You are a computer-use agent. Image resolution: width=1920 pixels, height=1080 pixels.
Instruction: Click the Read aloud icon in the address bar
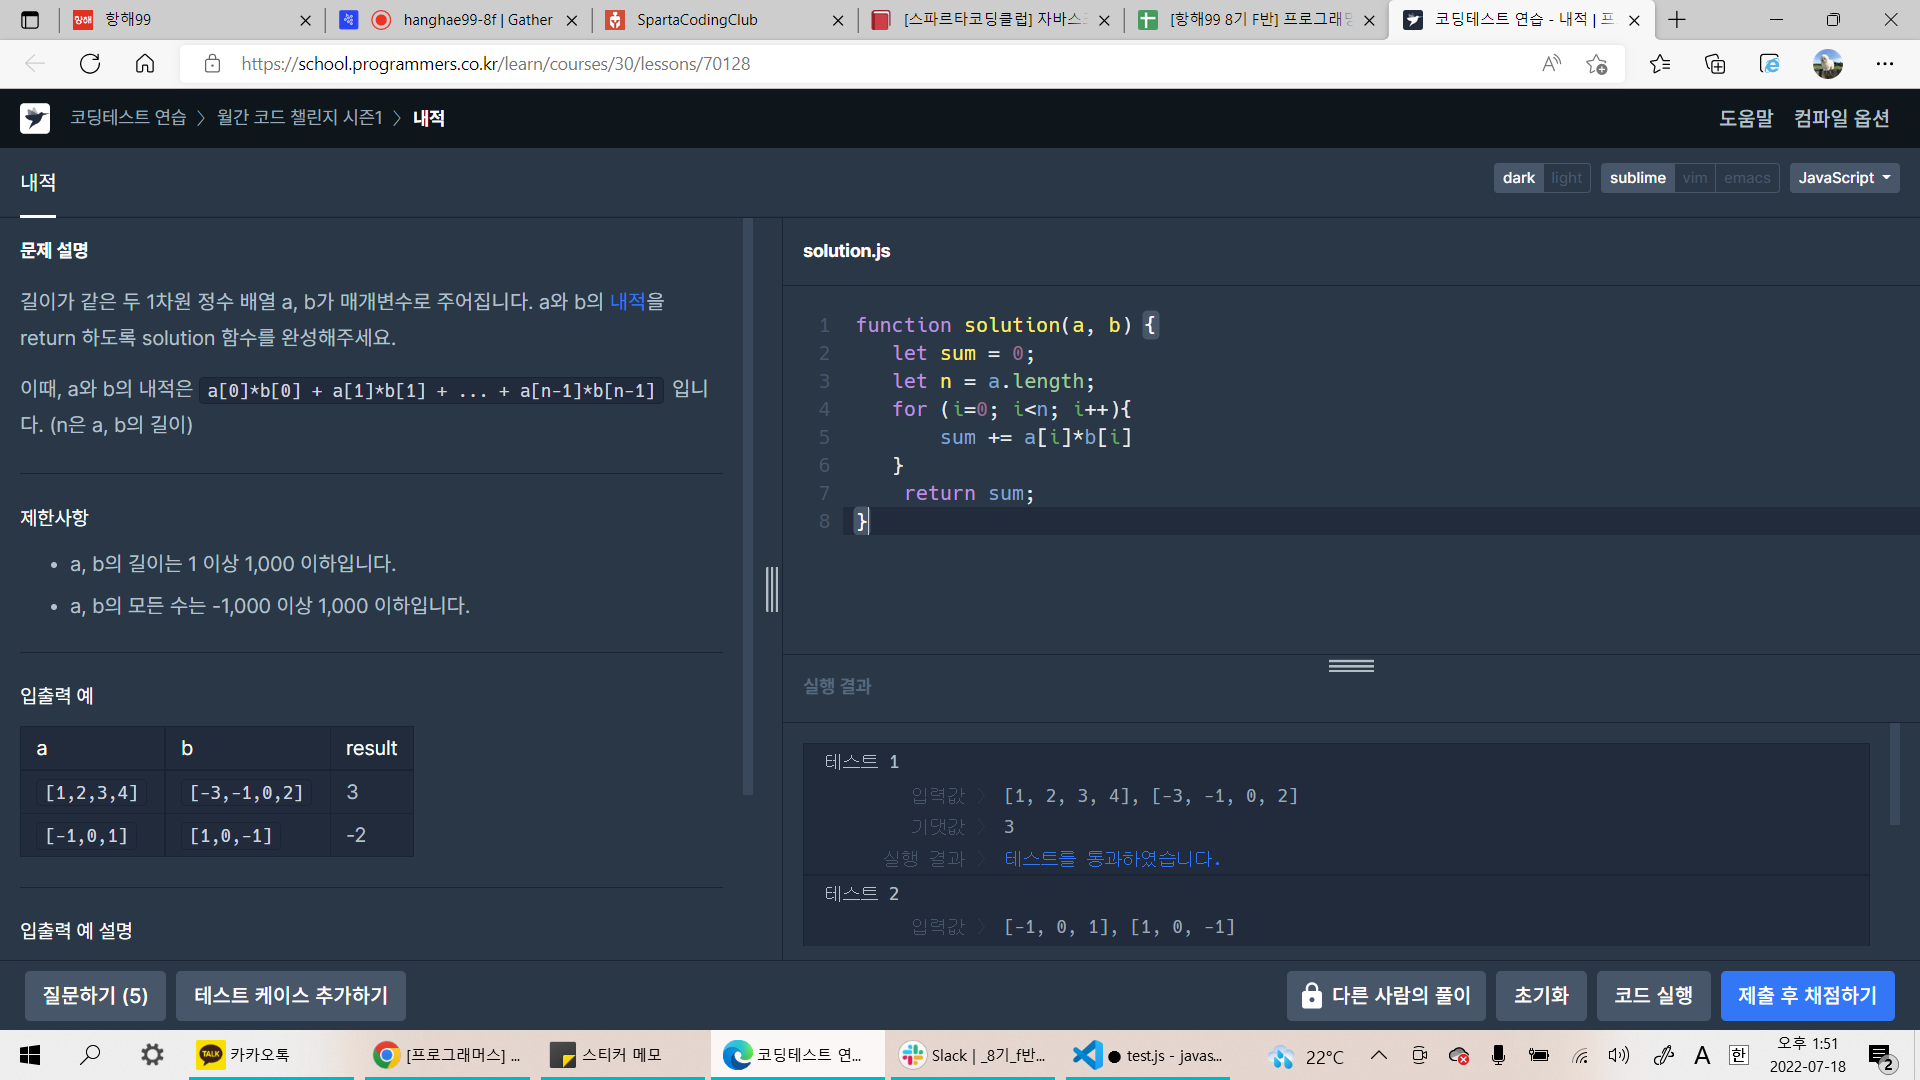point(1551,64)
